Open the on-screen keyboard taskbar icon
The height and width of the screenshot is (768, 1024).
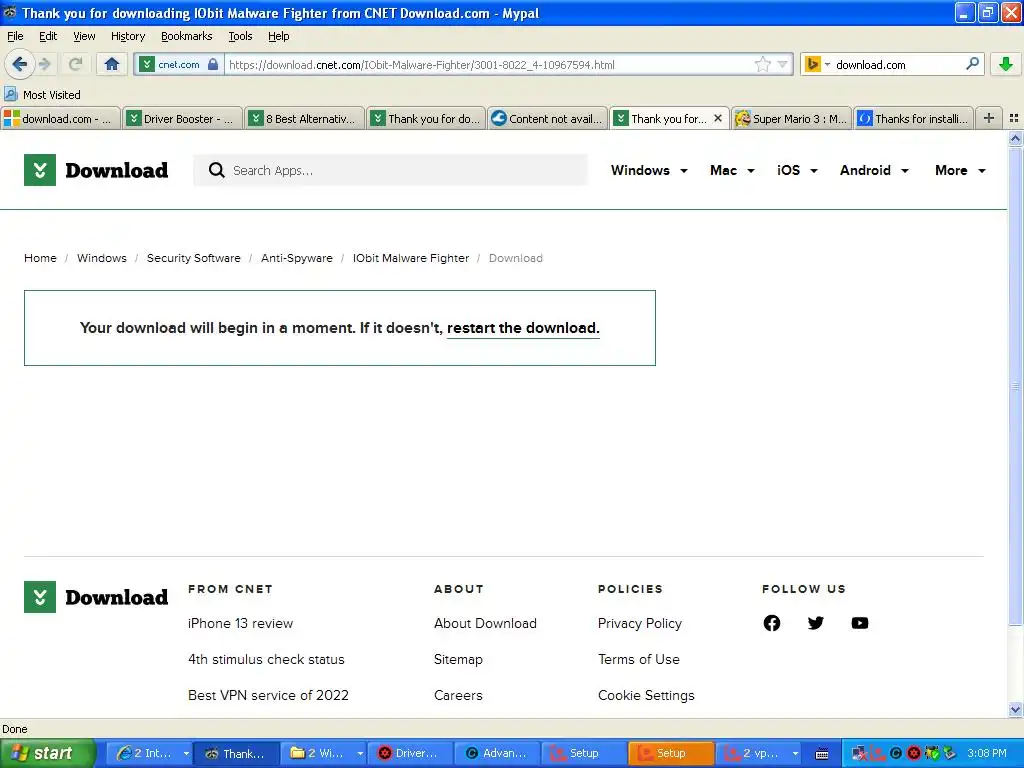822,754
